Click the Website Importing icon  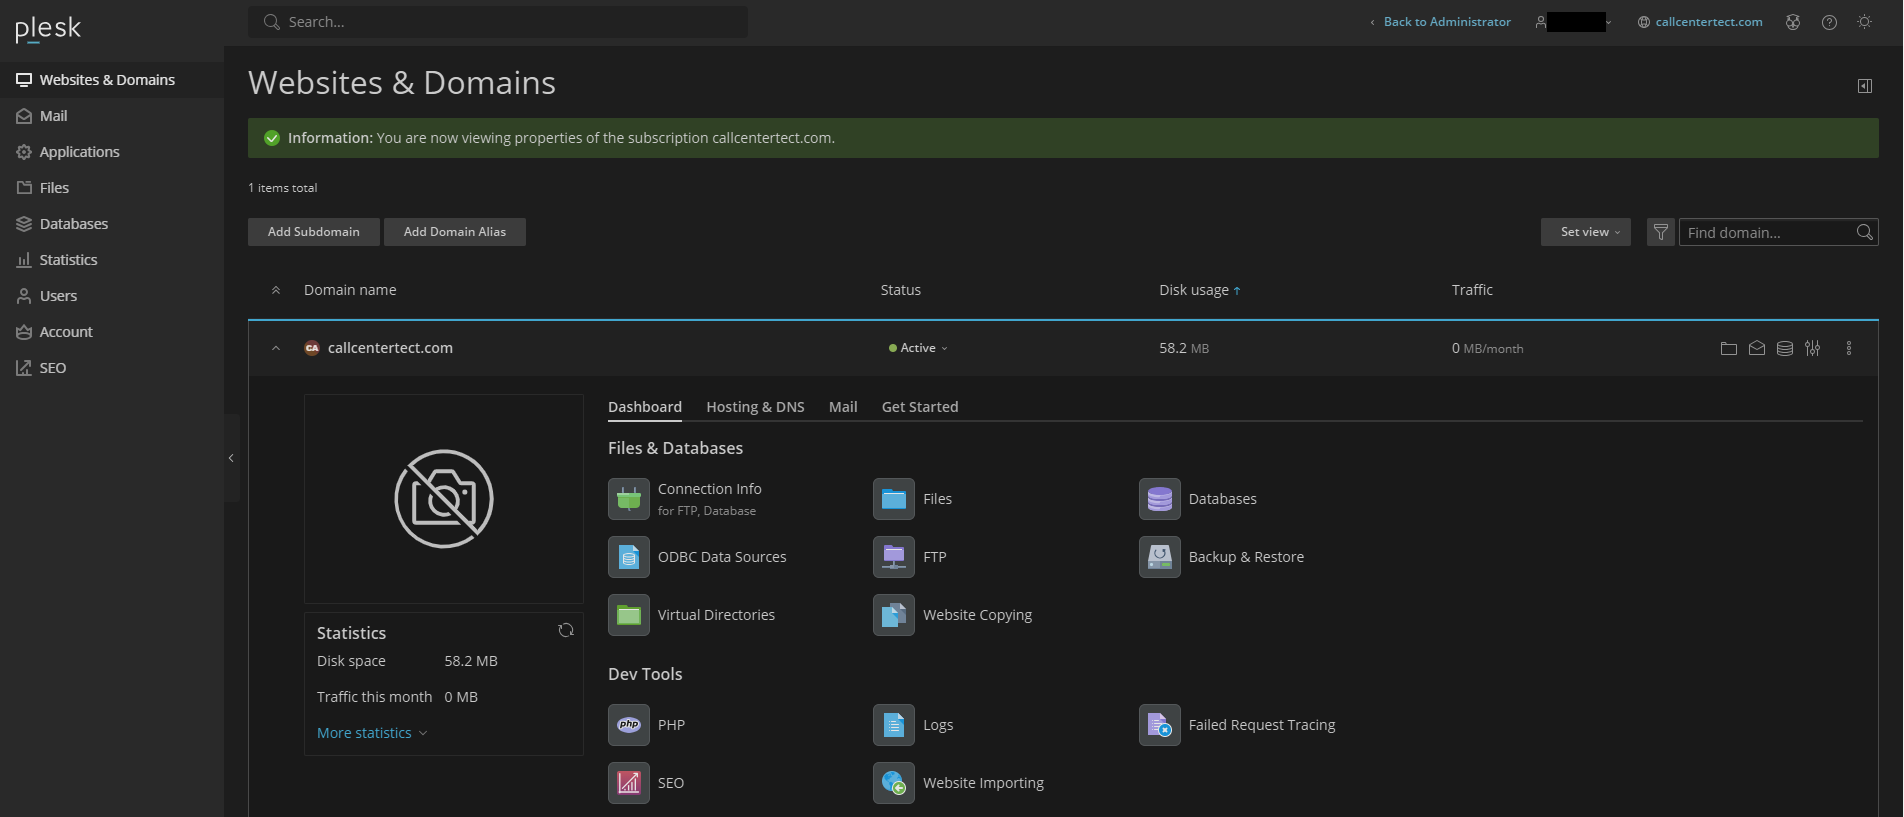coord(893,783)
